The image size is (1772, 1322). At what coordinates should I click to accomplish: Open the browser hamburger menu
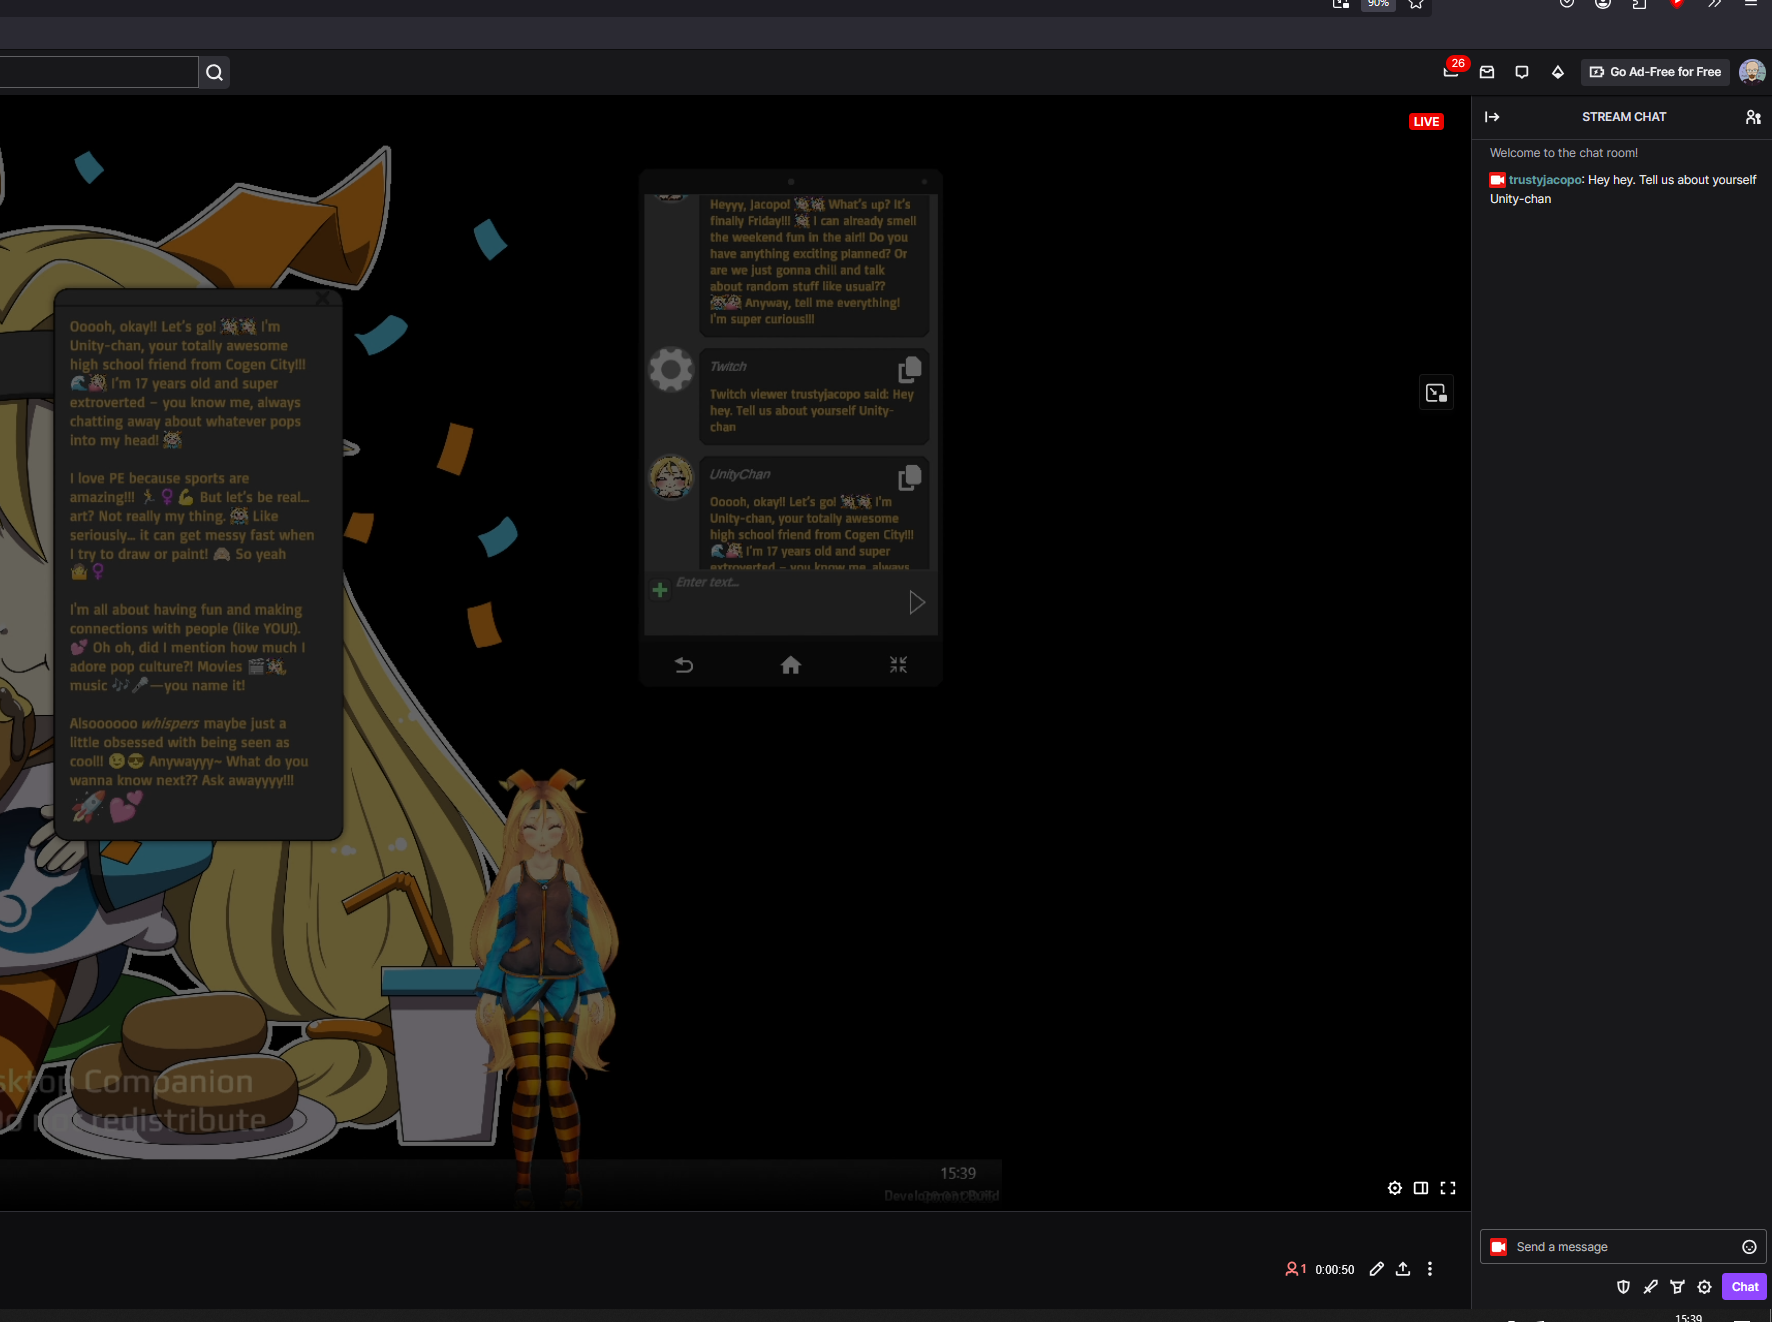point(1751,4)
